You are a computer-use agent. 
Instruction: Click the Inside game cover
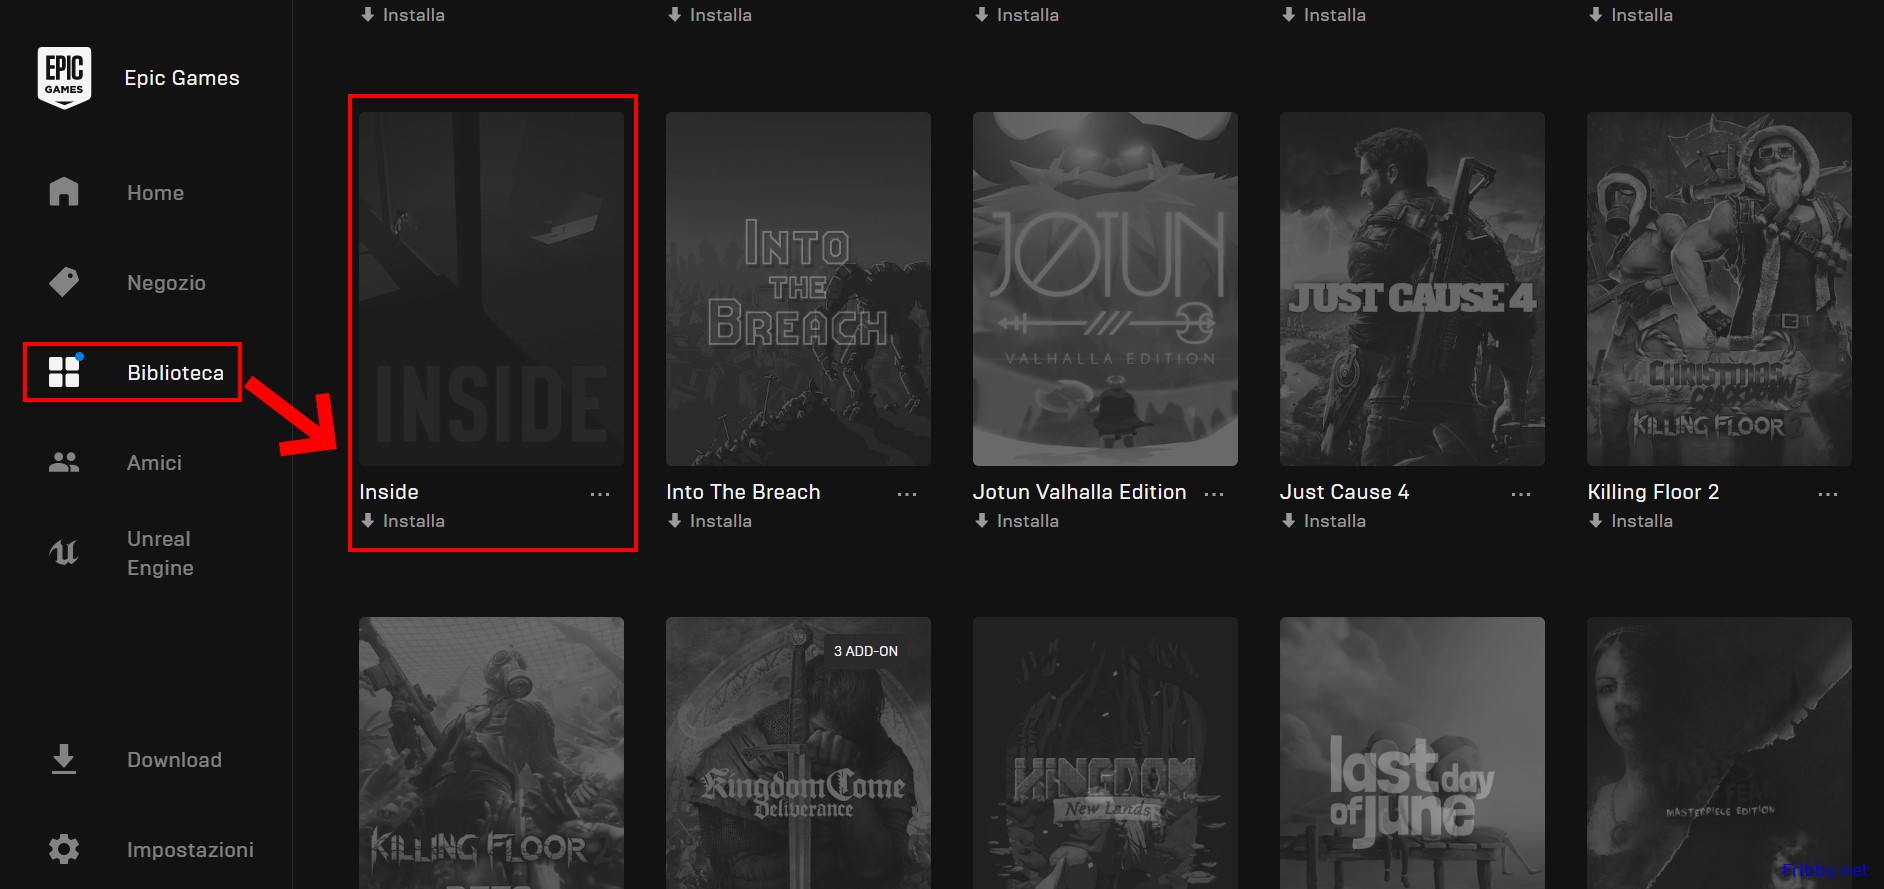[x=491, y=289]
